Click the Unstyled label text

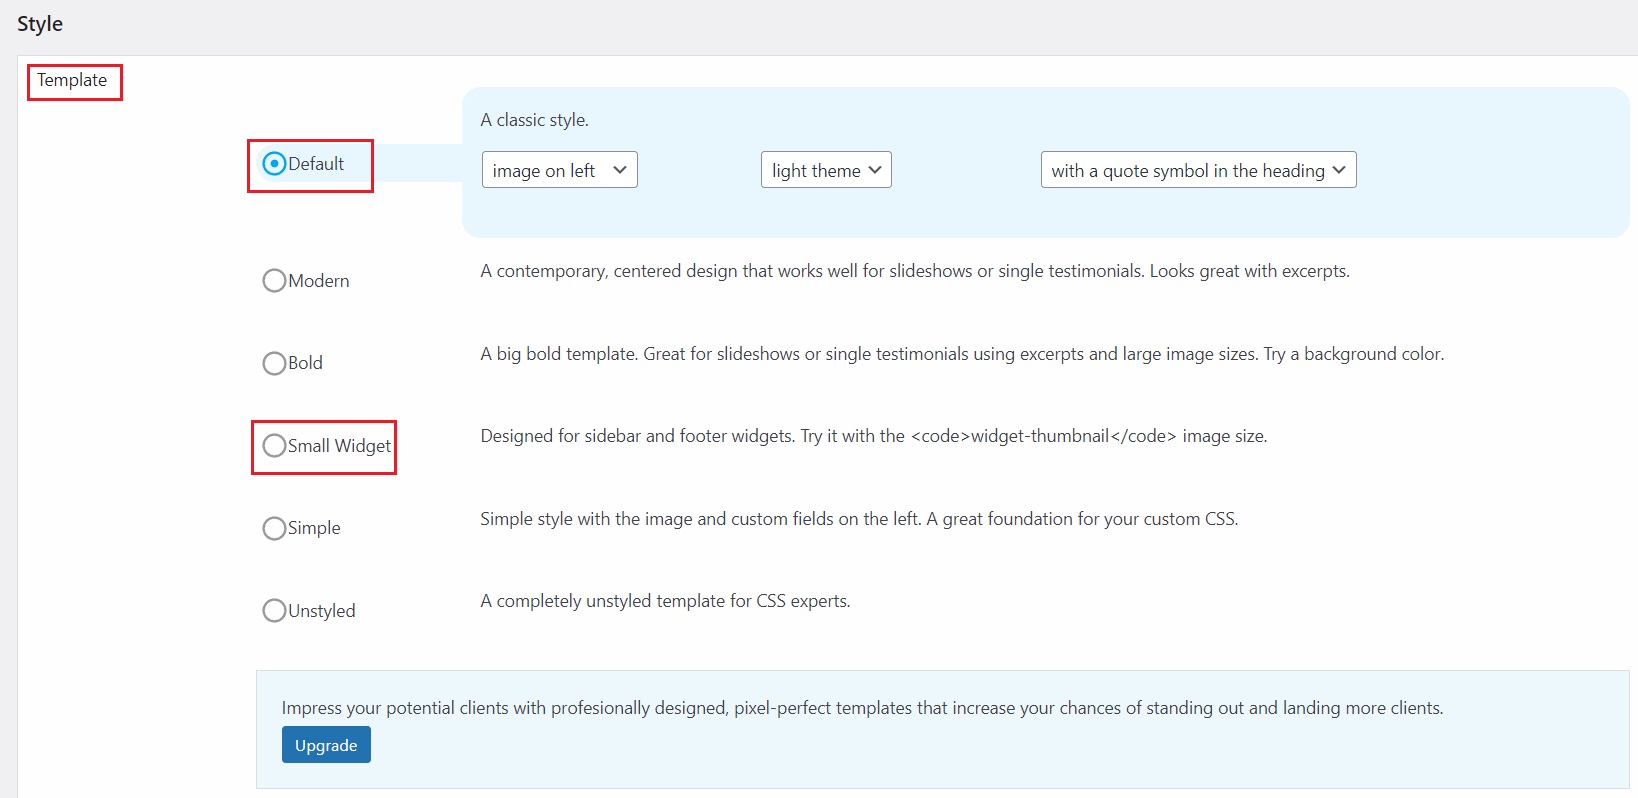tap(322, 611)
